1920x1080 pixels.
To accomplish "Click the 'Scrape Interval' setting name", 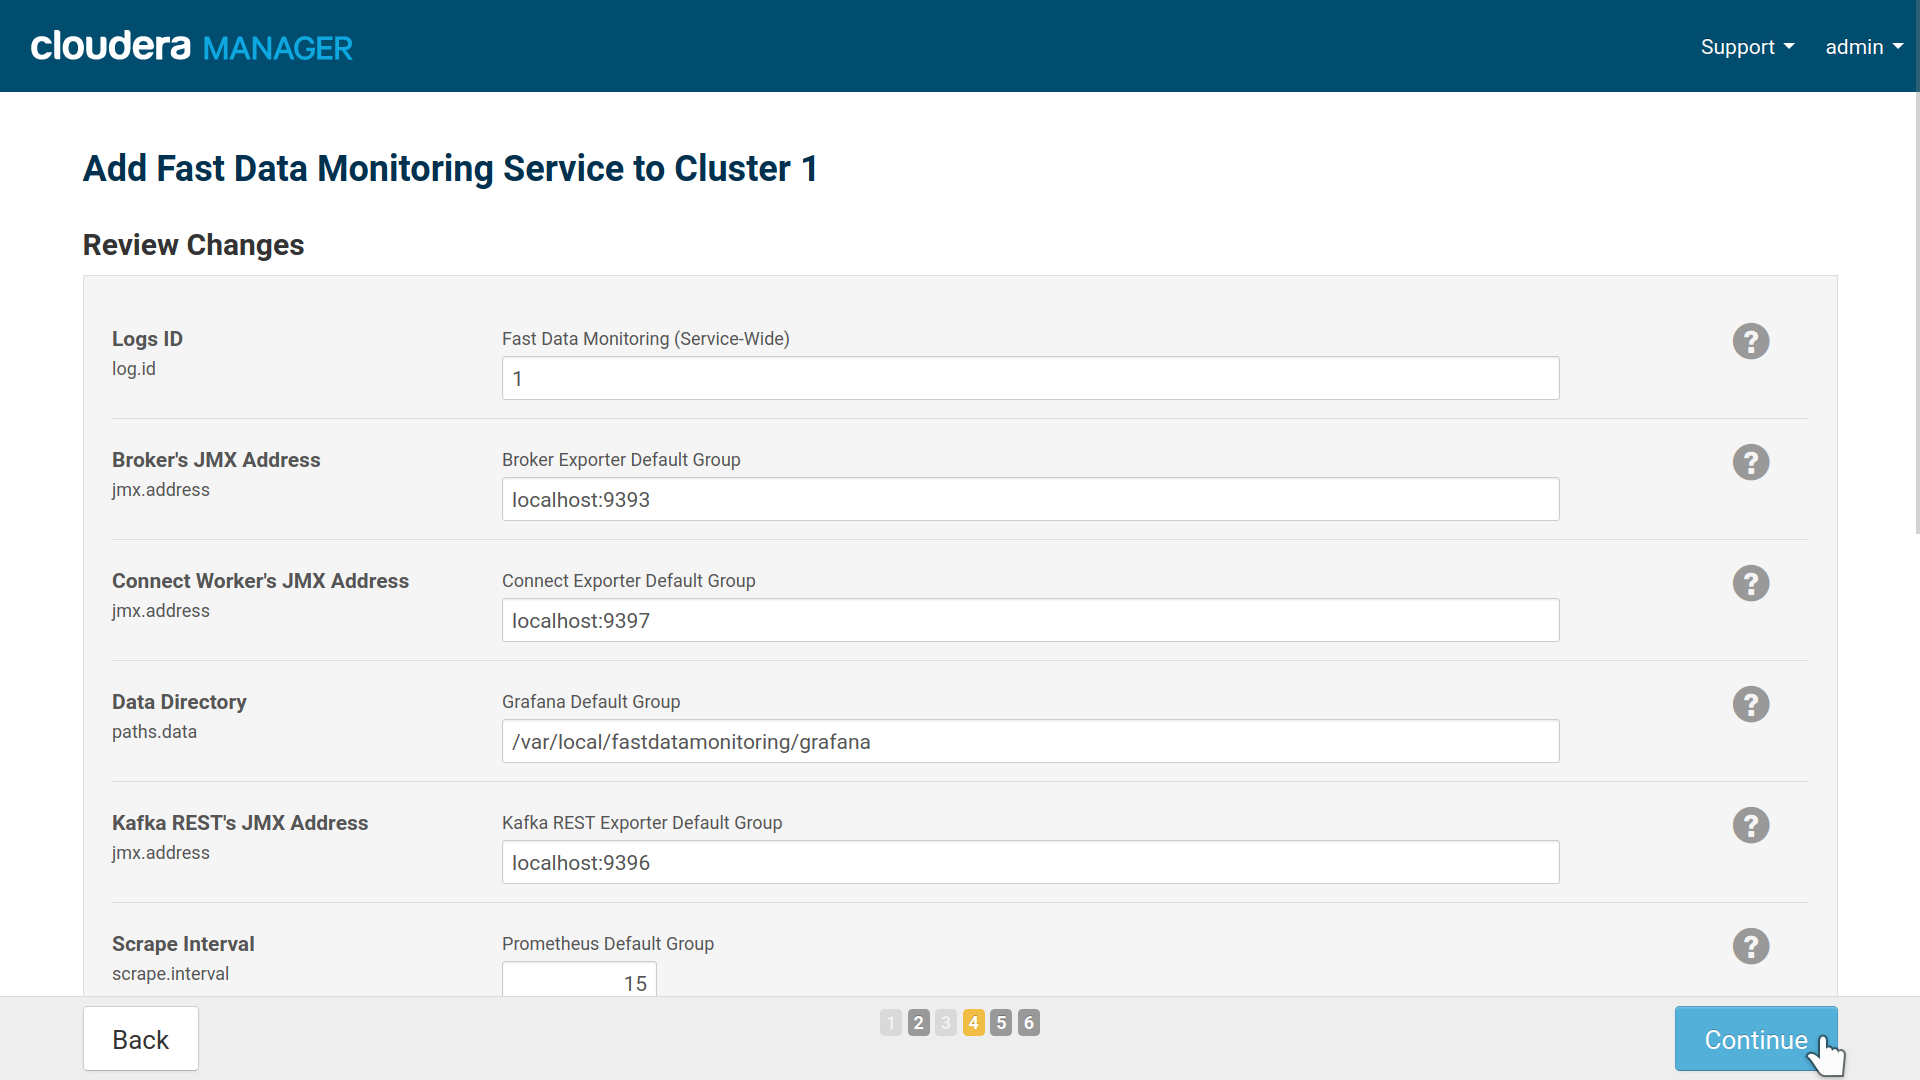I will coord(183,944).
